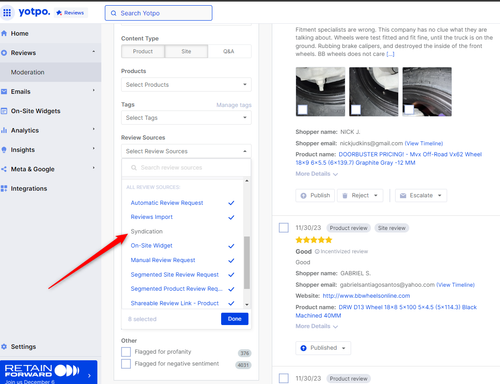500x384 pixels.
Task: Click the Escalate envelope icon
Action: point(403,196)
